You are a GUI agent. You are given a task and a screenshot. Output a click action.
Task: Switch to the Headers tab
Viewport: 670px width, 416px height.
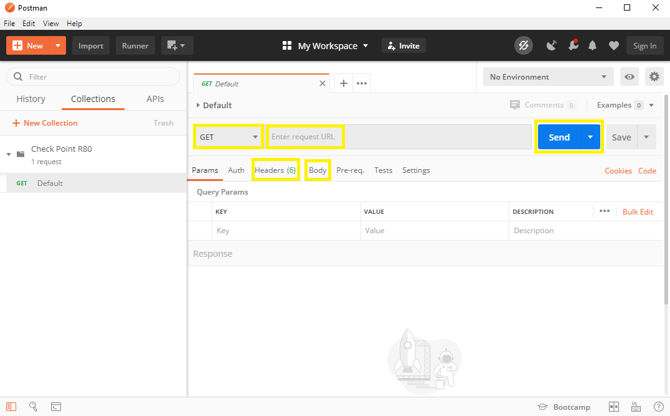[x=275, y=170]
